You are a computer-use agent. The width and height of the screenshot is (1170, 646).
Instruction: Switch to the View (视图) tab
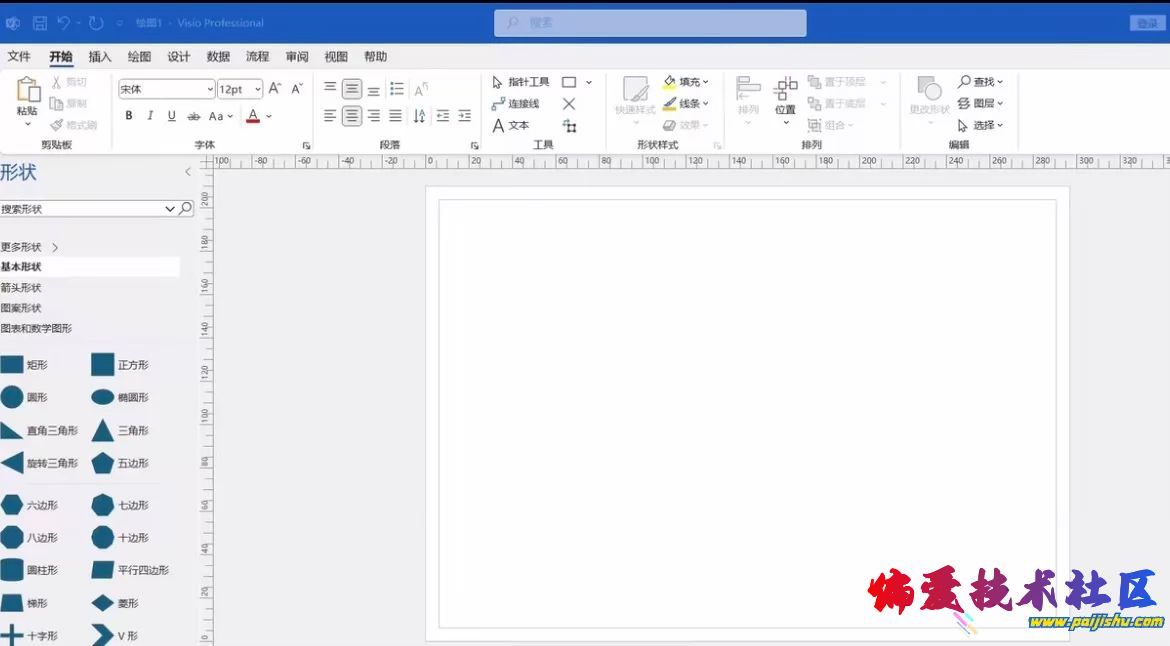pos(336,57)
